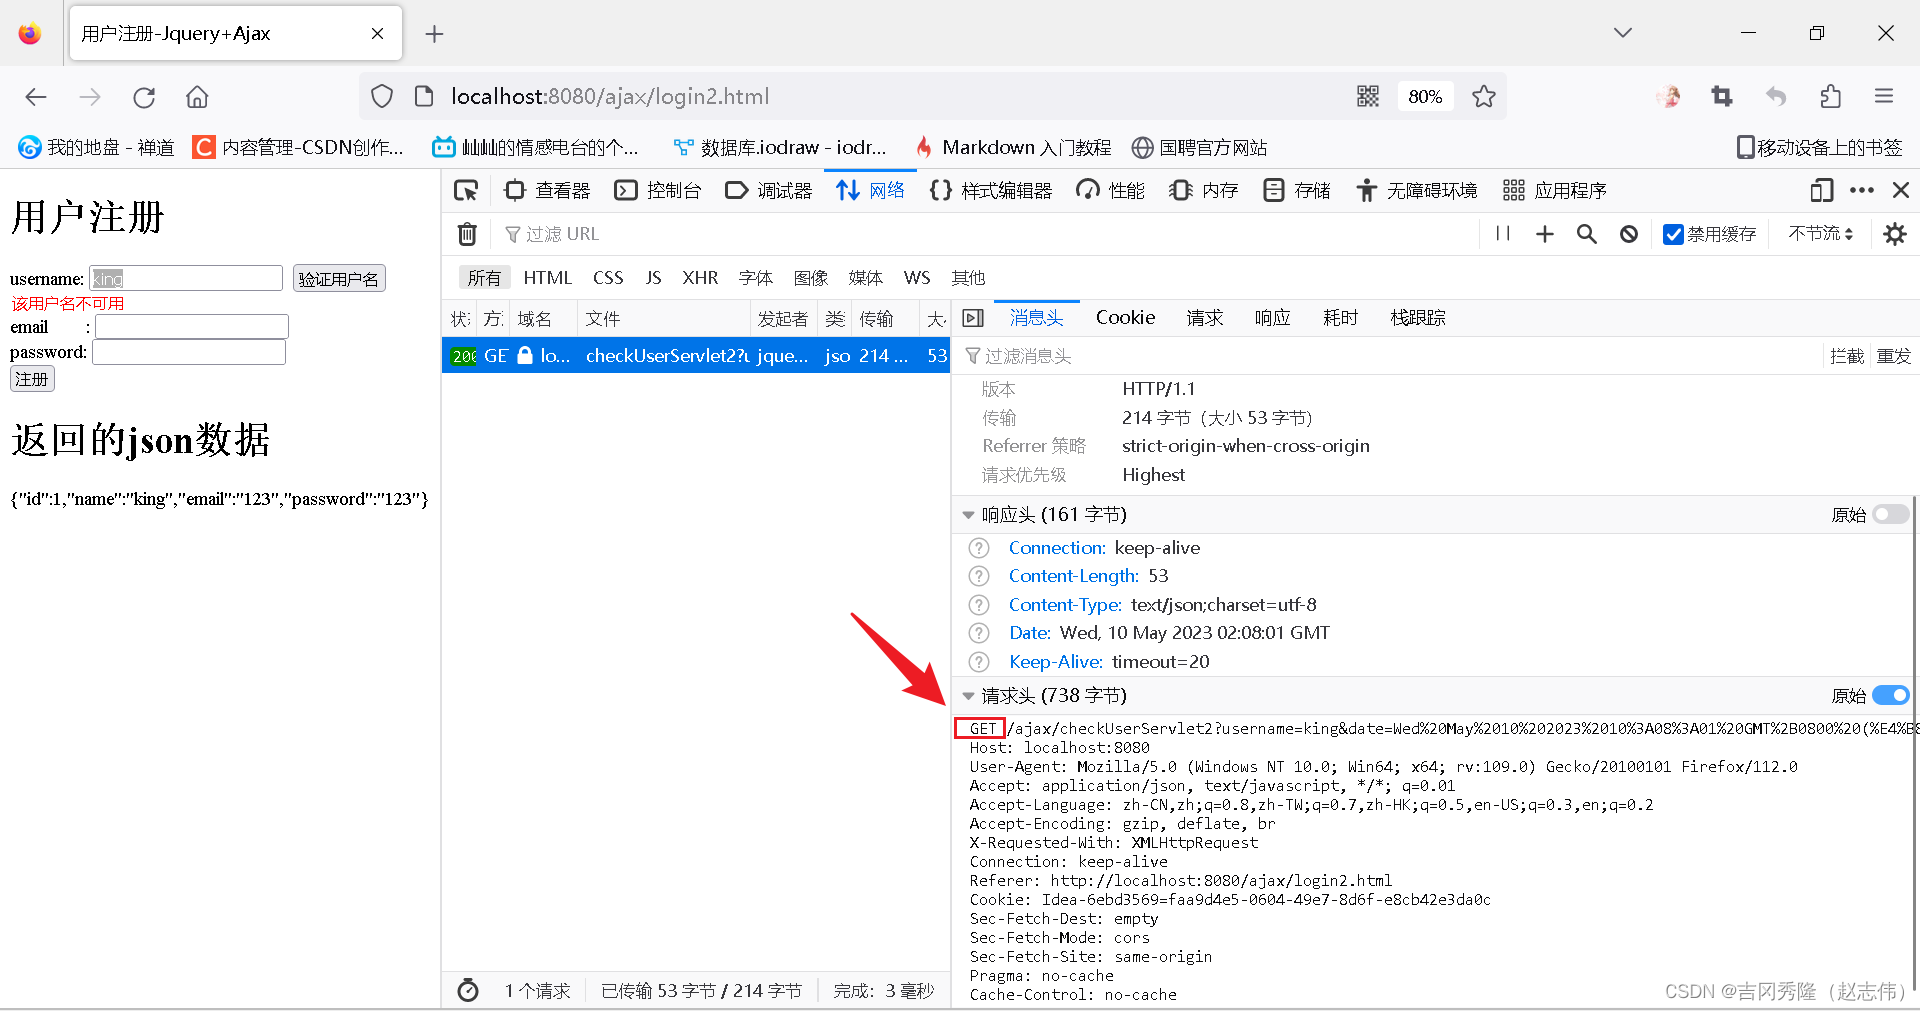
Task: Switch to the Response (响应) details tab
Action: coord(1273,318)
